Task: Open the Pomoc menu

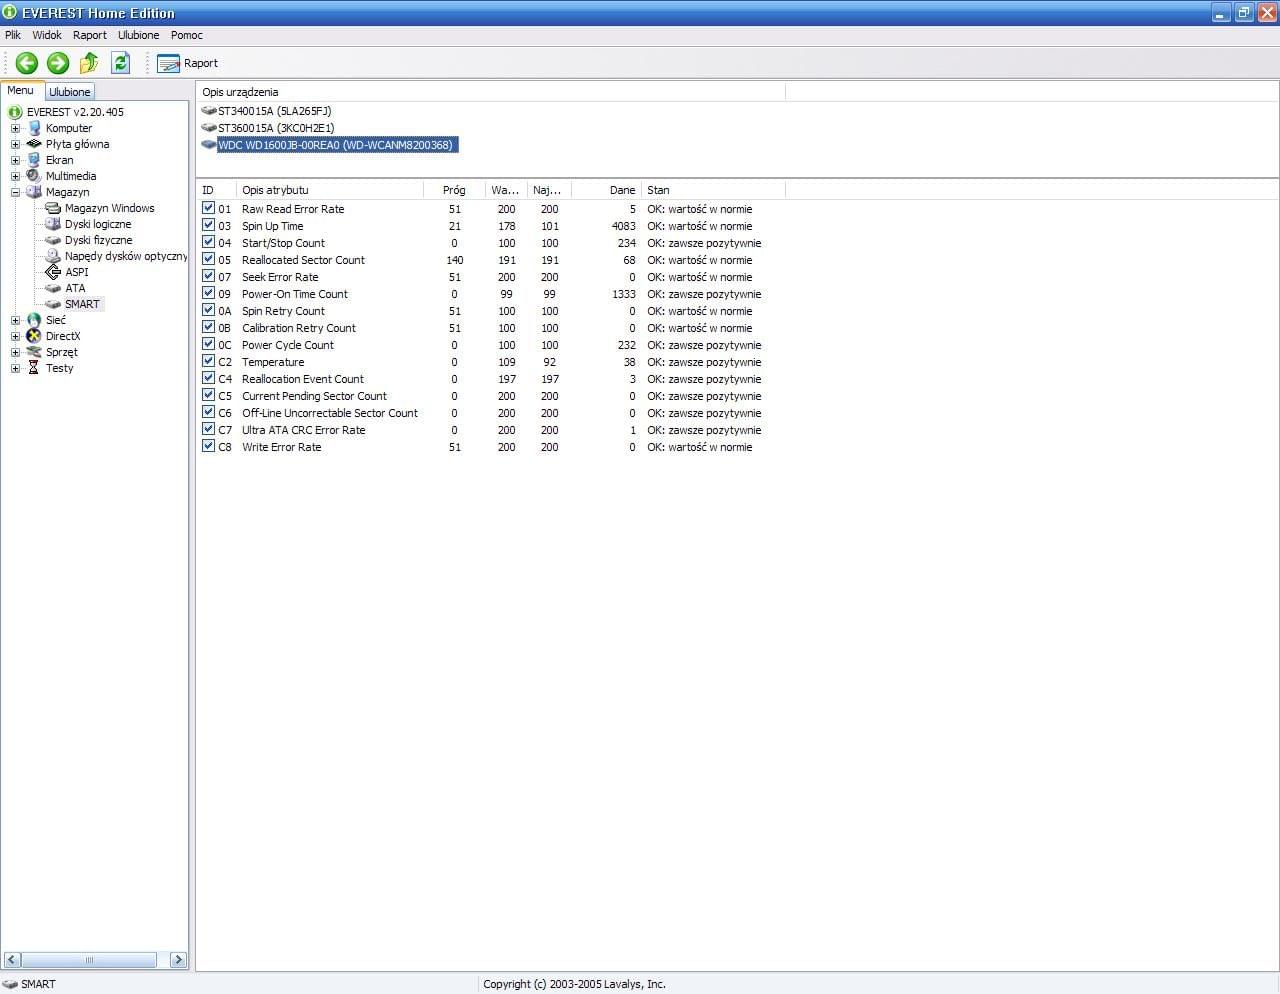Action: tap(187, 35)
